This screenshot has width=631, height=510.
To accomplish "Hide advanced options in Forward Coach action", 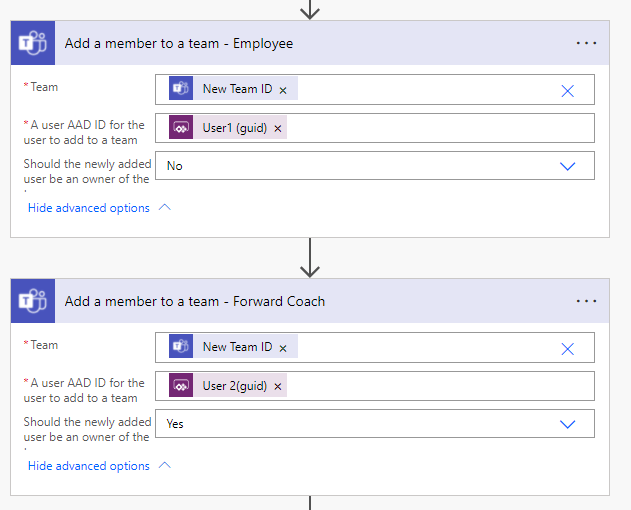I will point(99,466).
